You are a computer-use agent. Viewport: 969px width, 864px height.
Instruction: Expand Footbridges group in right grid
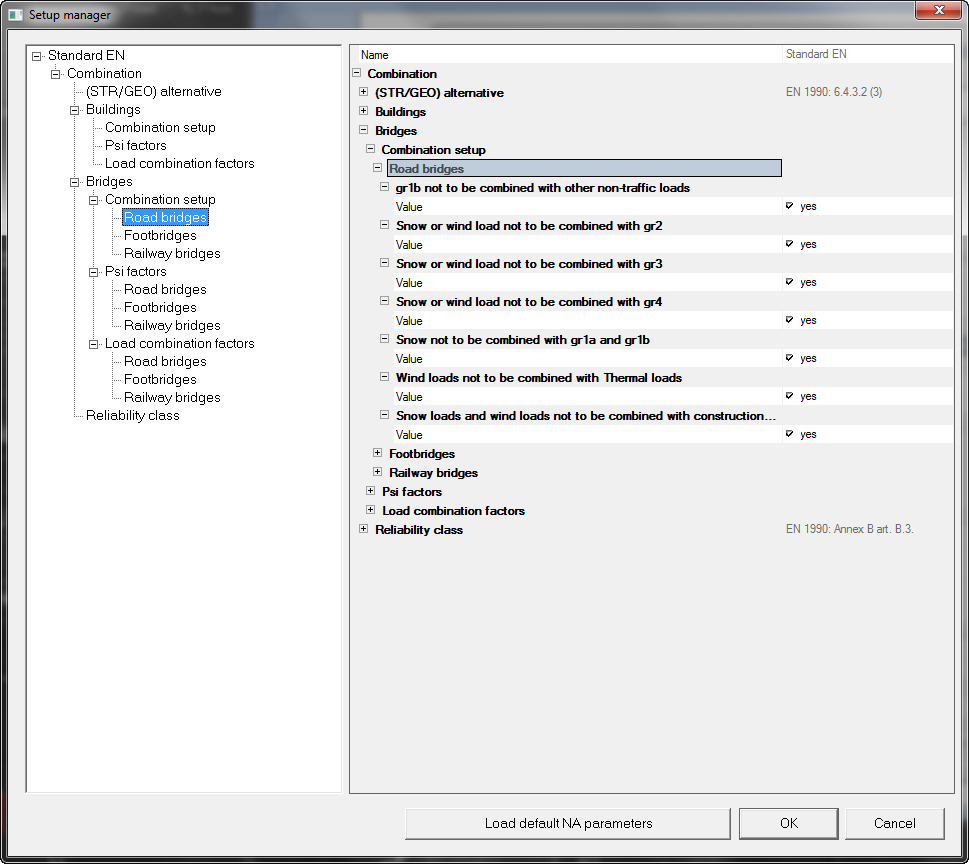coord(377,453)
